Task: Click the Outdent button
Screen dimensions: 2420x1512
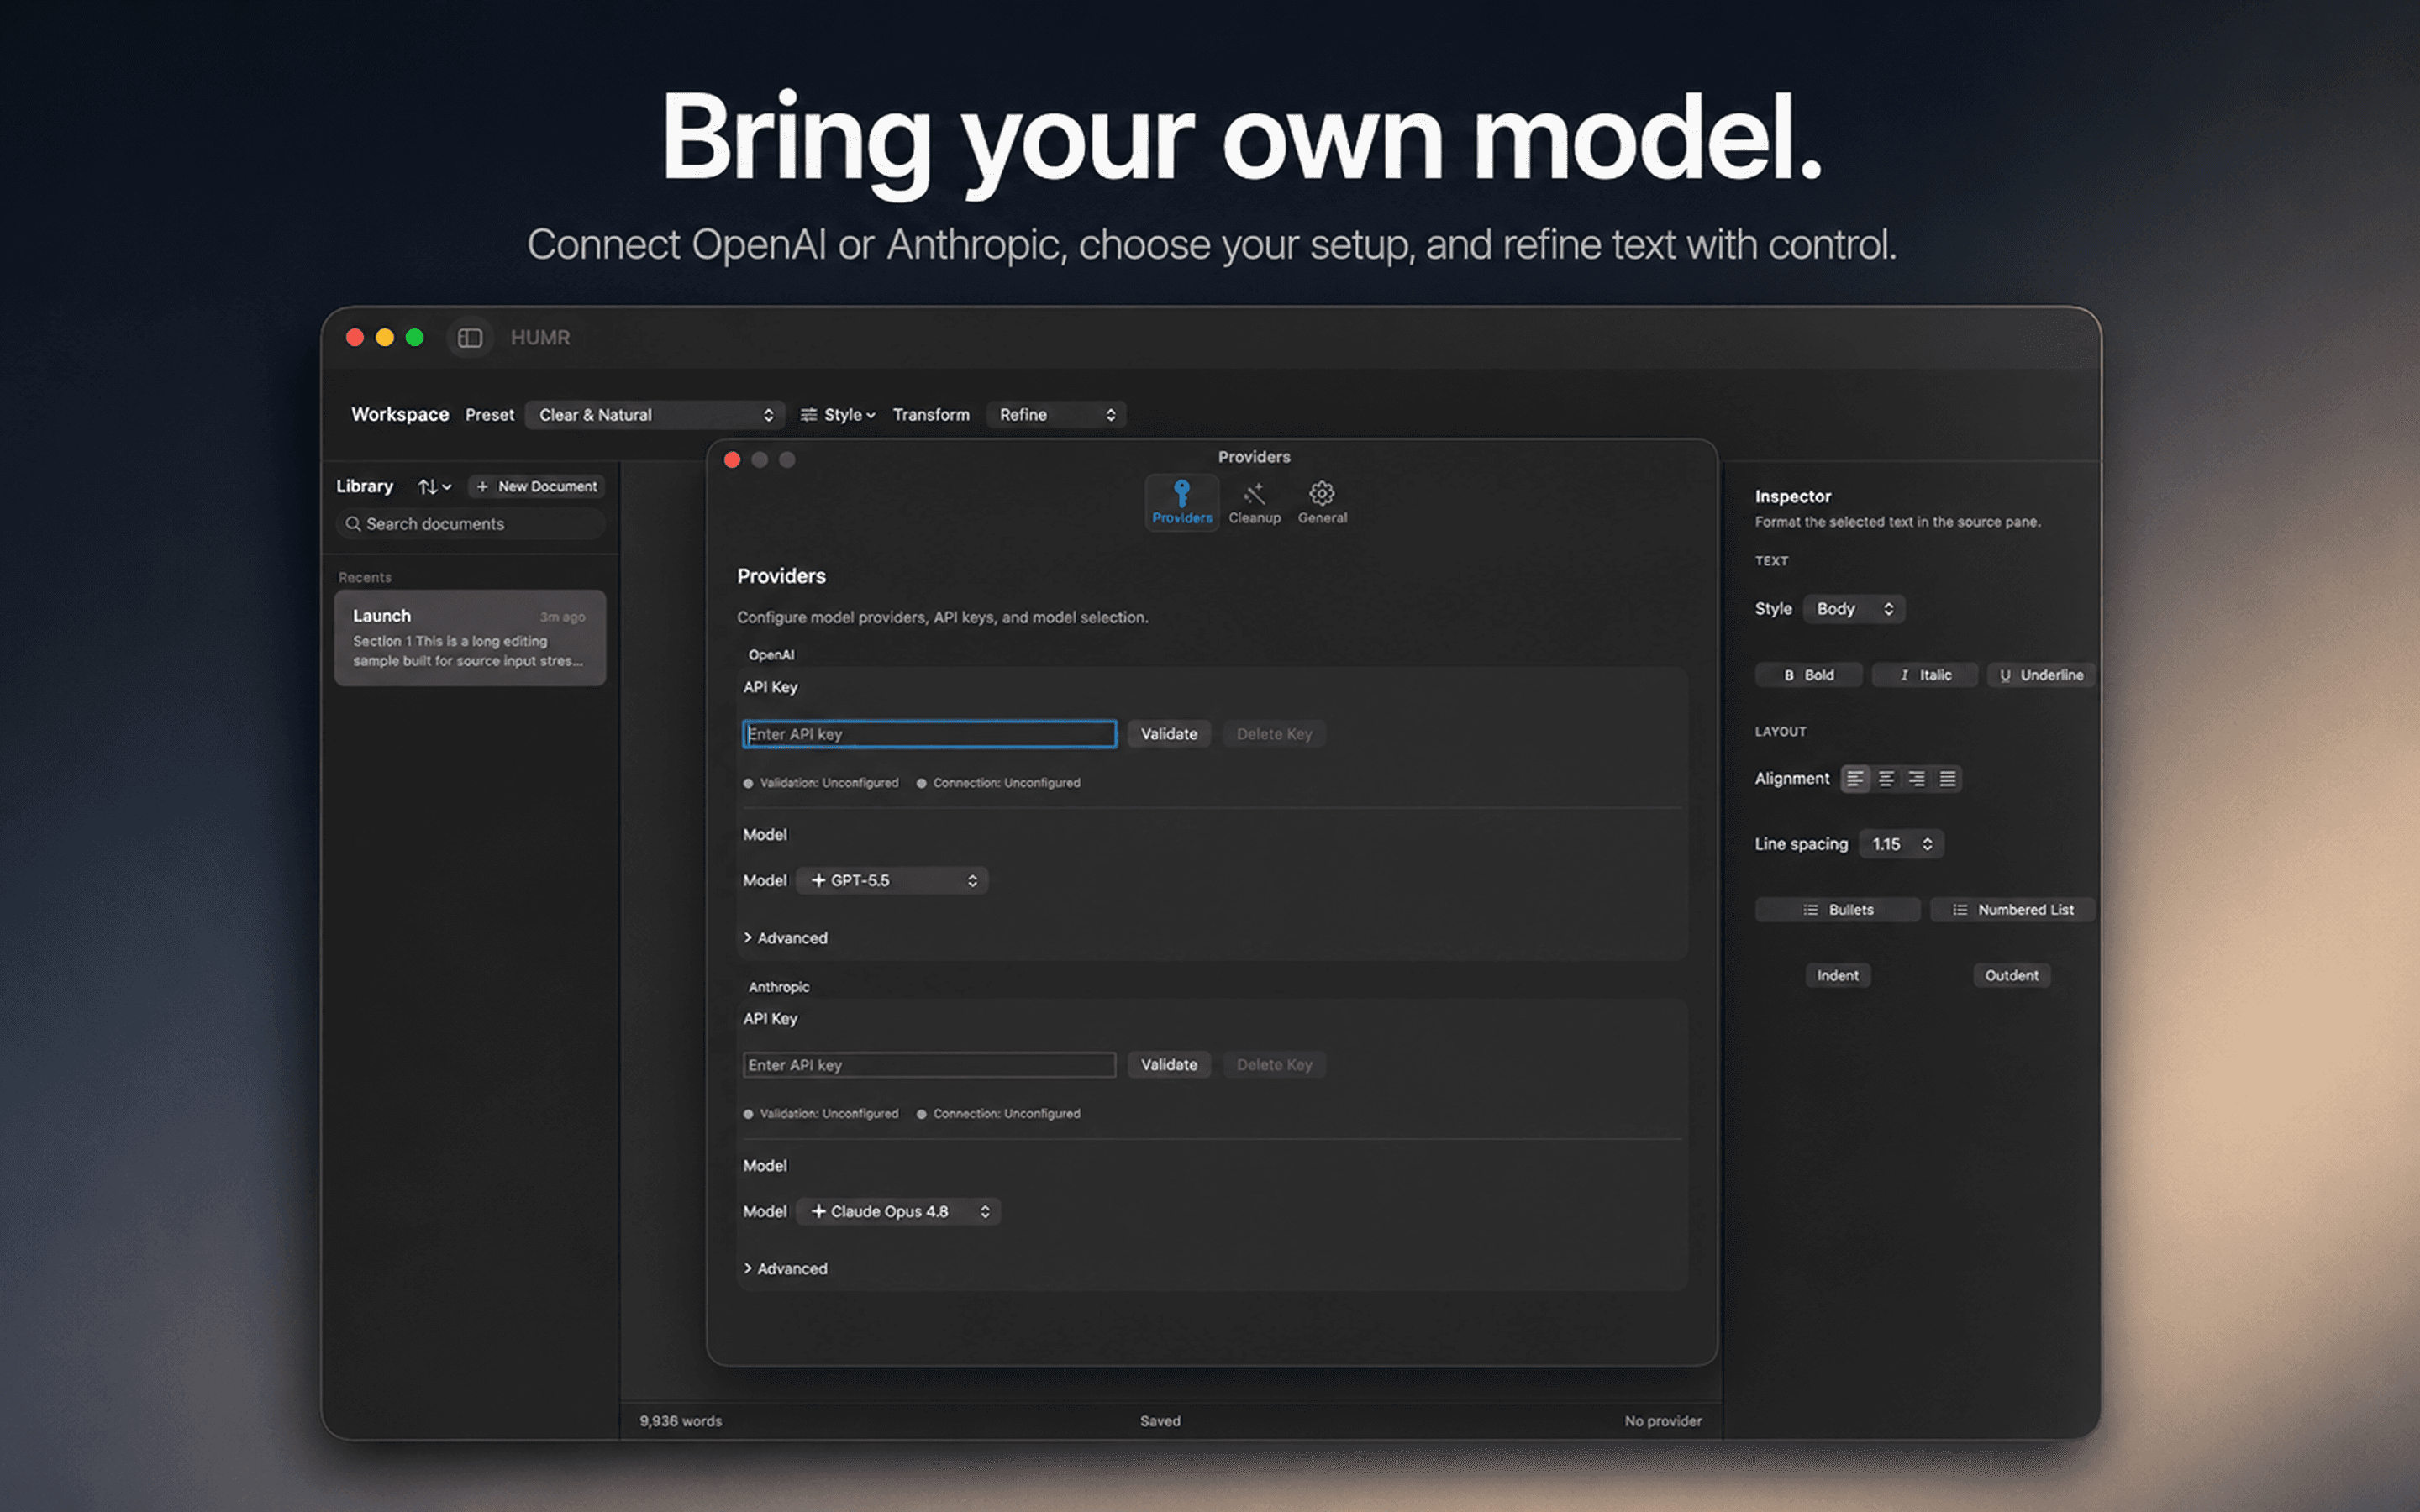Action: [2012, 976]
